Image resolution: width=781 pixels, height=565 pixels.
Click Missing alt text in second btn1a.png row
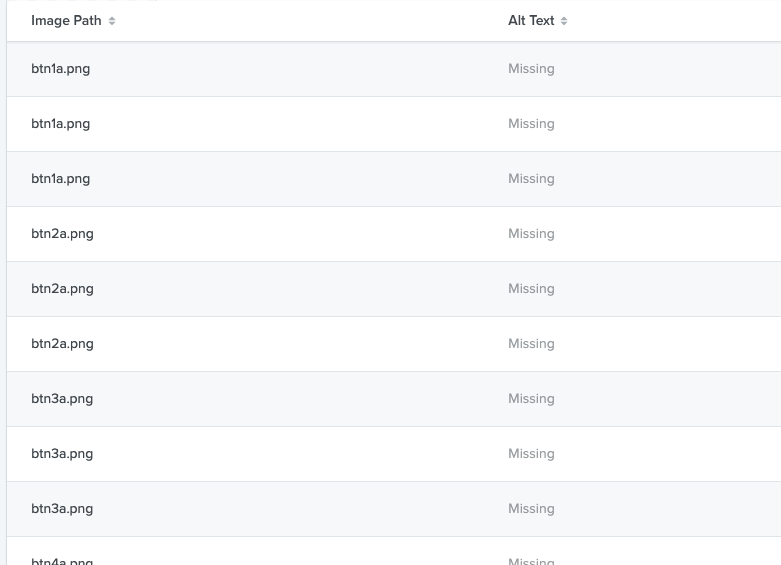coord(531,124)
